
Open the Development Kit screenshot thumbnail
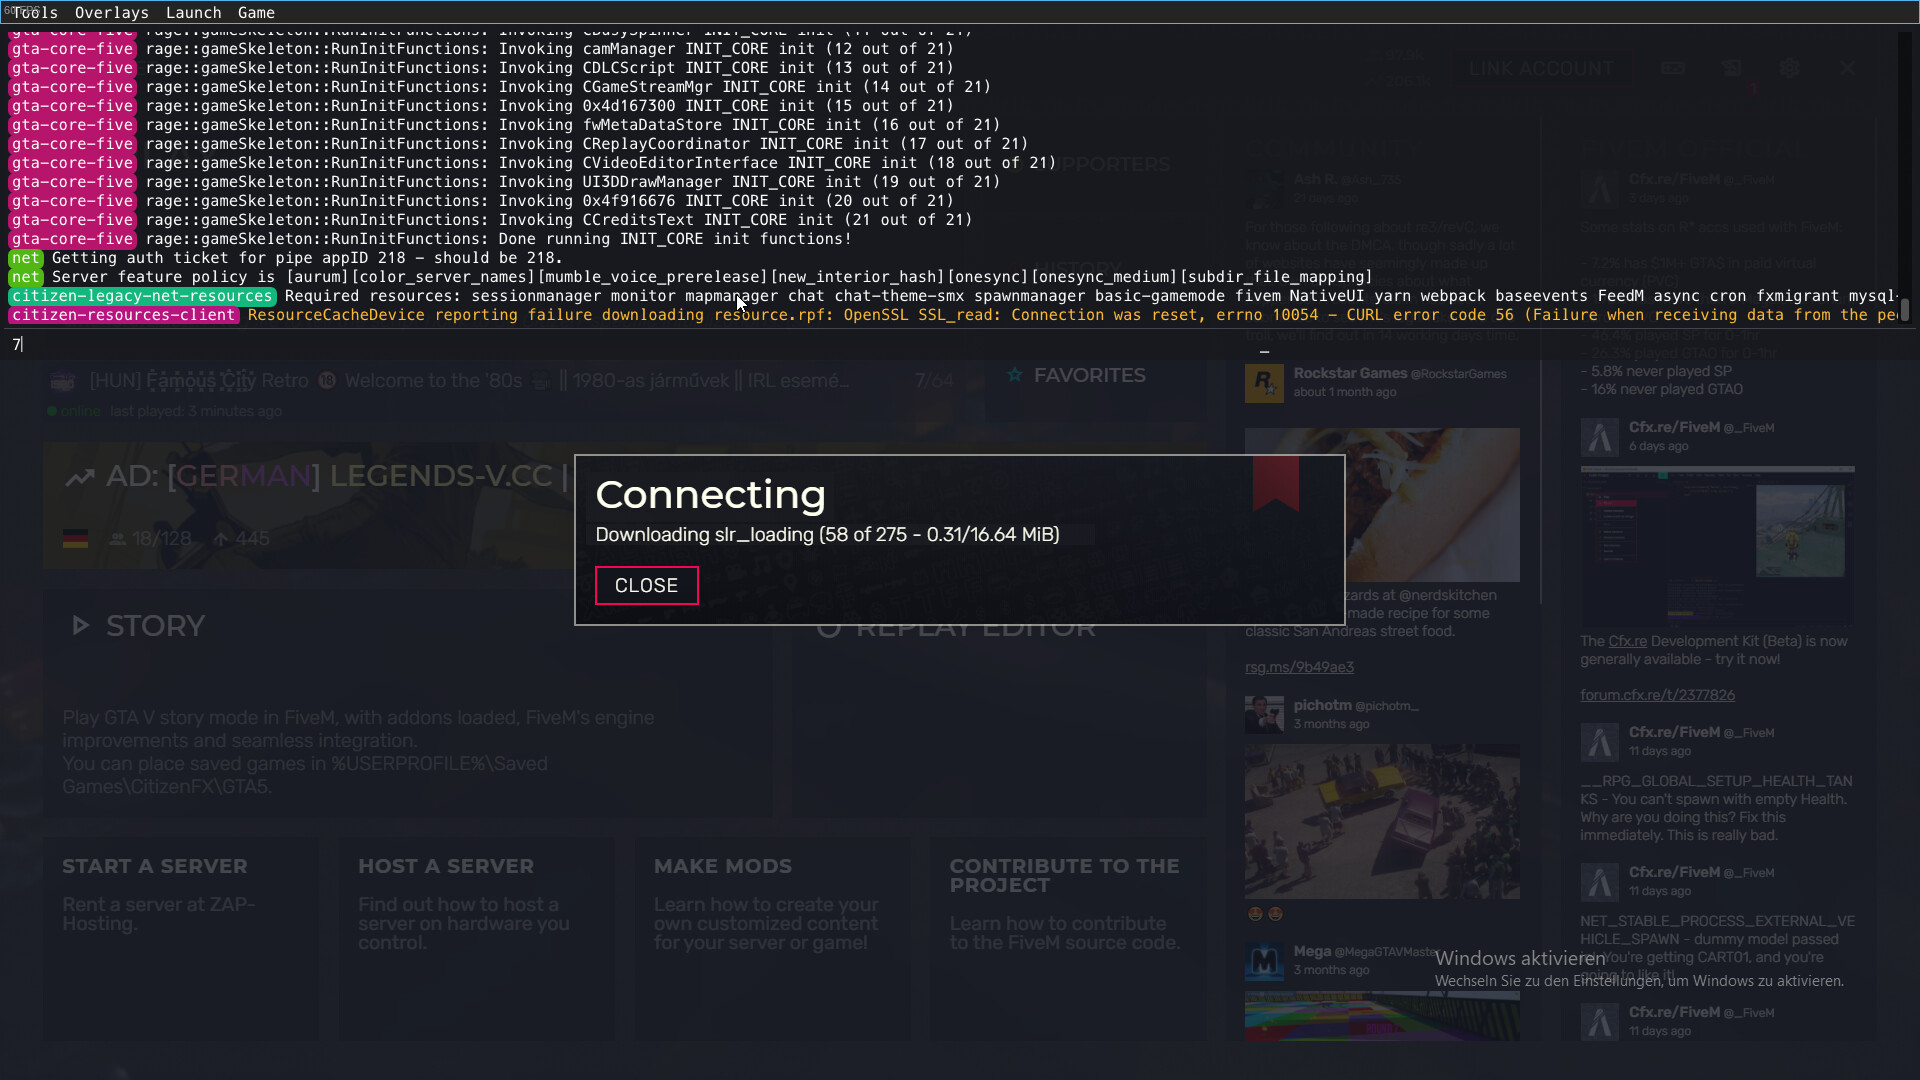[x=1717, y=545]
